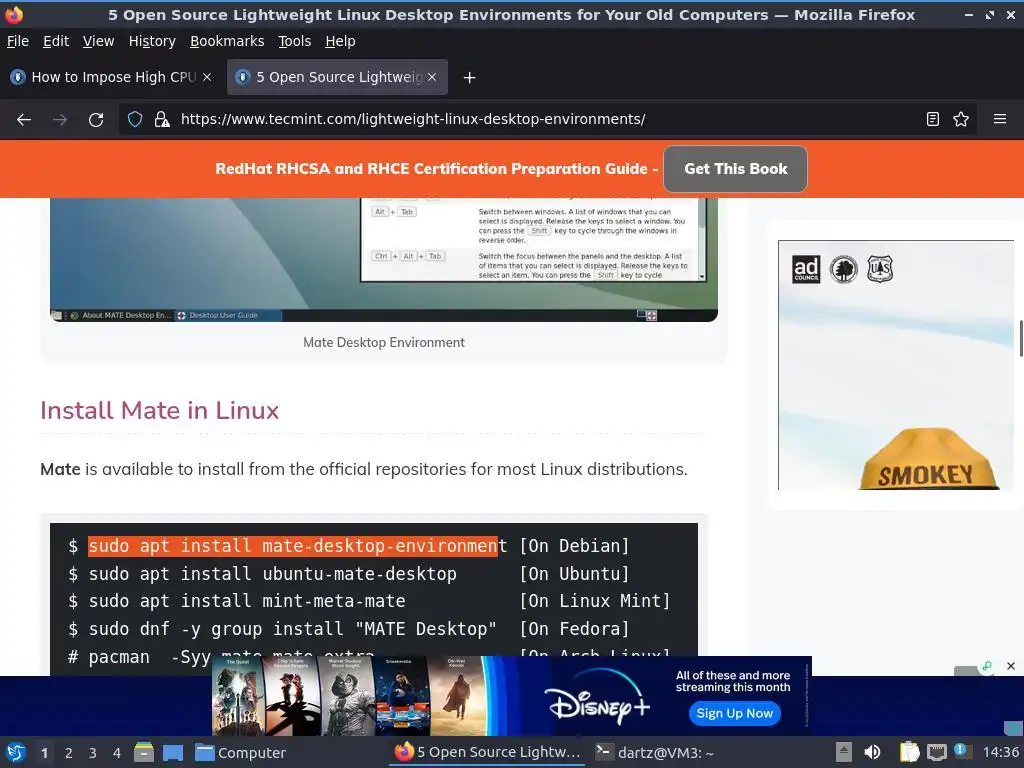
Task: Go back to the previous page
Action: [x=24, y=120]
